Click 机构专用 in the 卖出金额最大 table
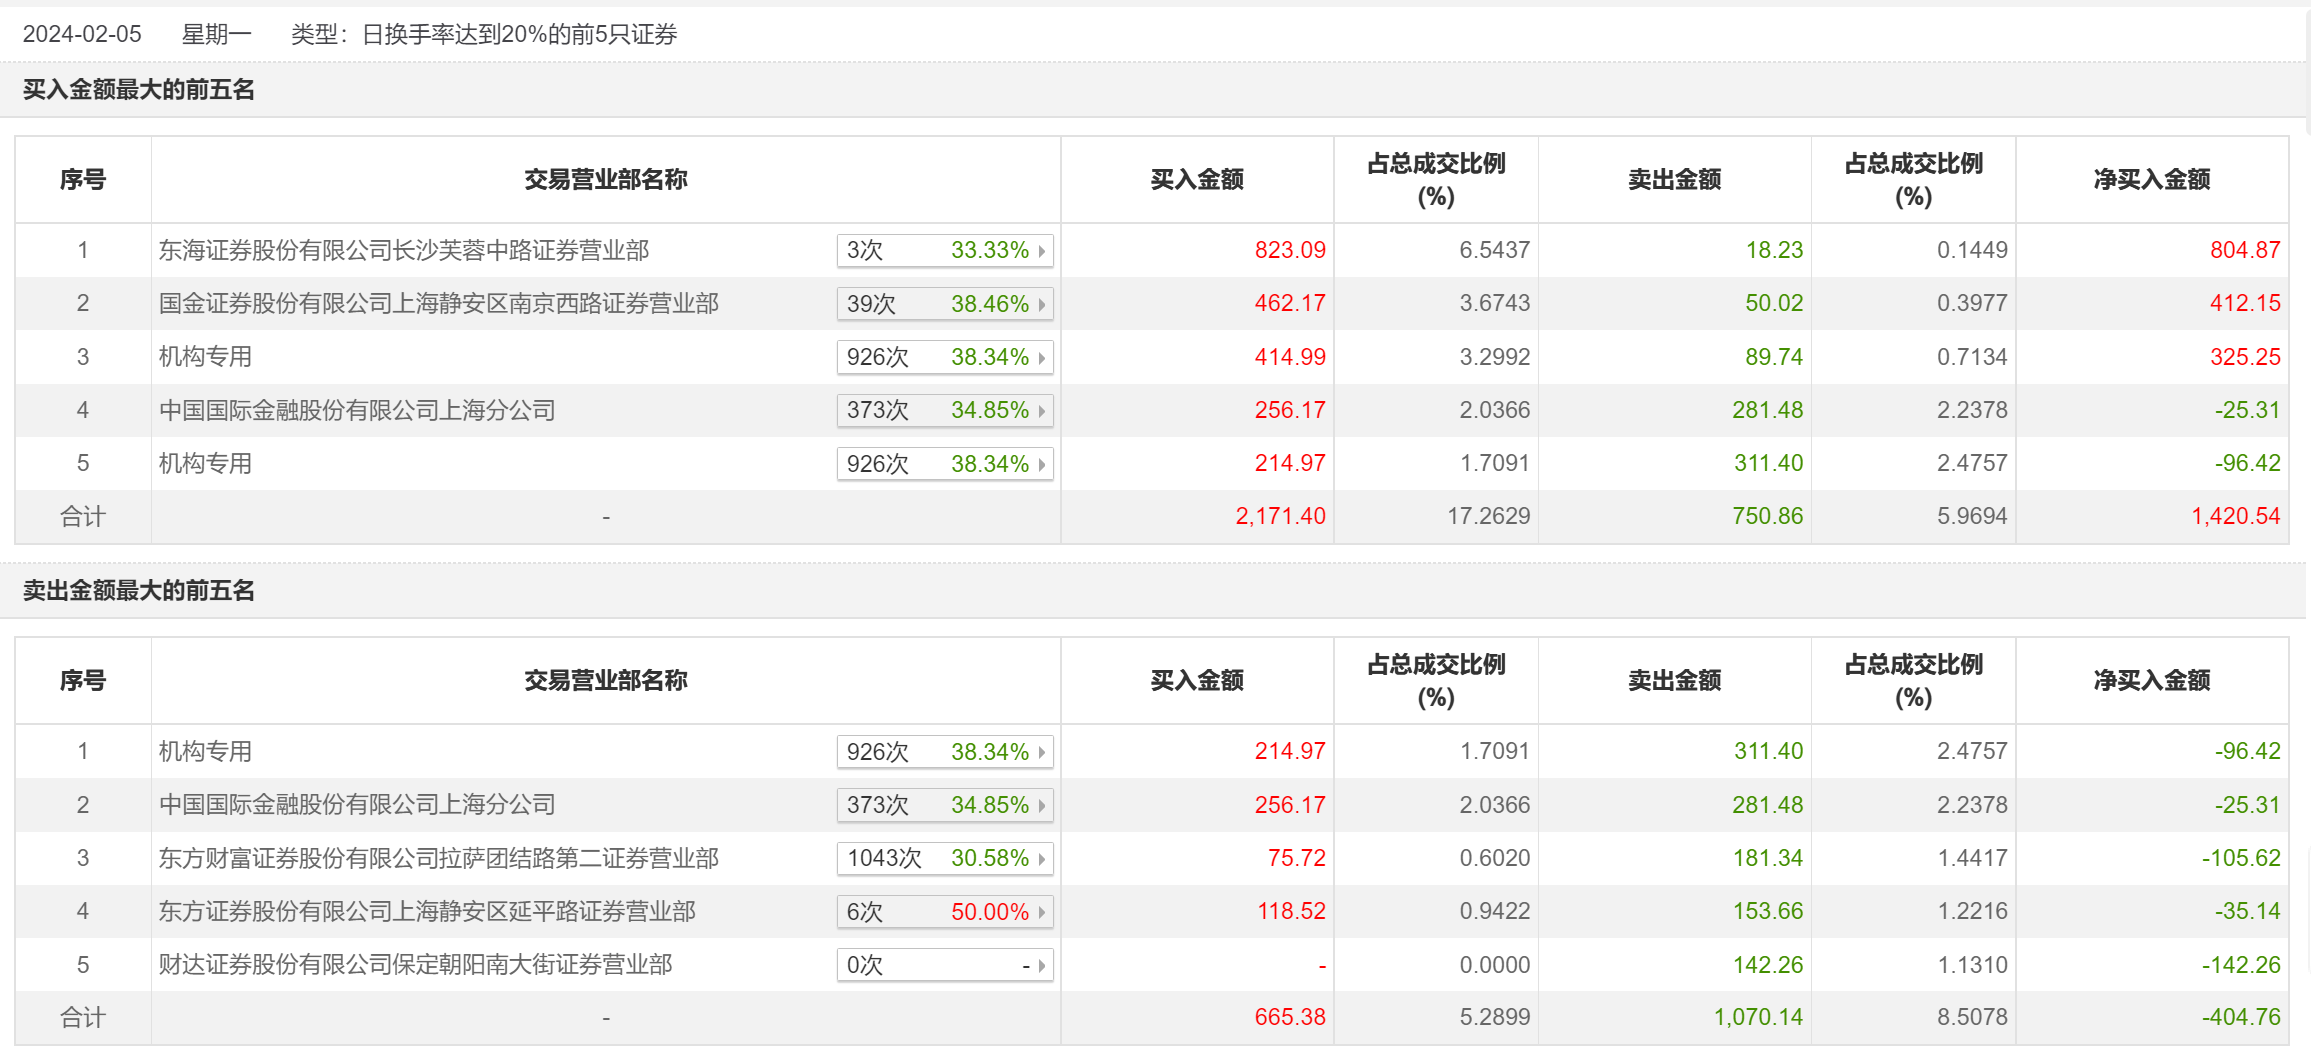 [205, 751]
